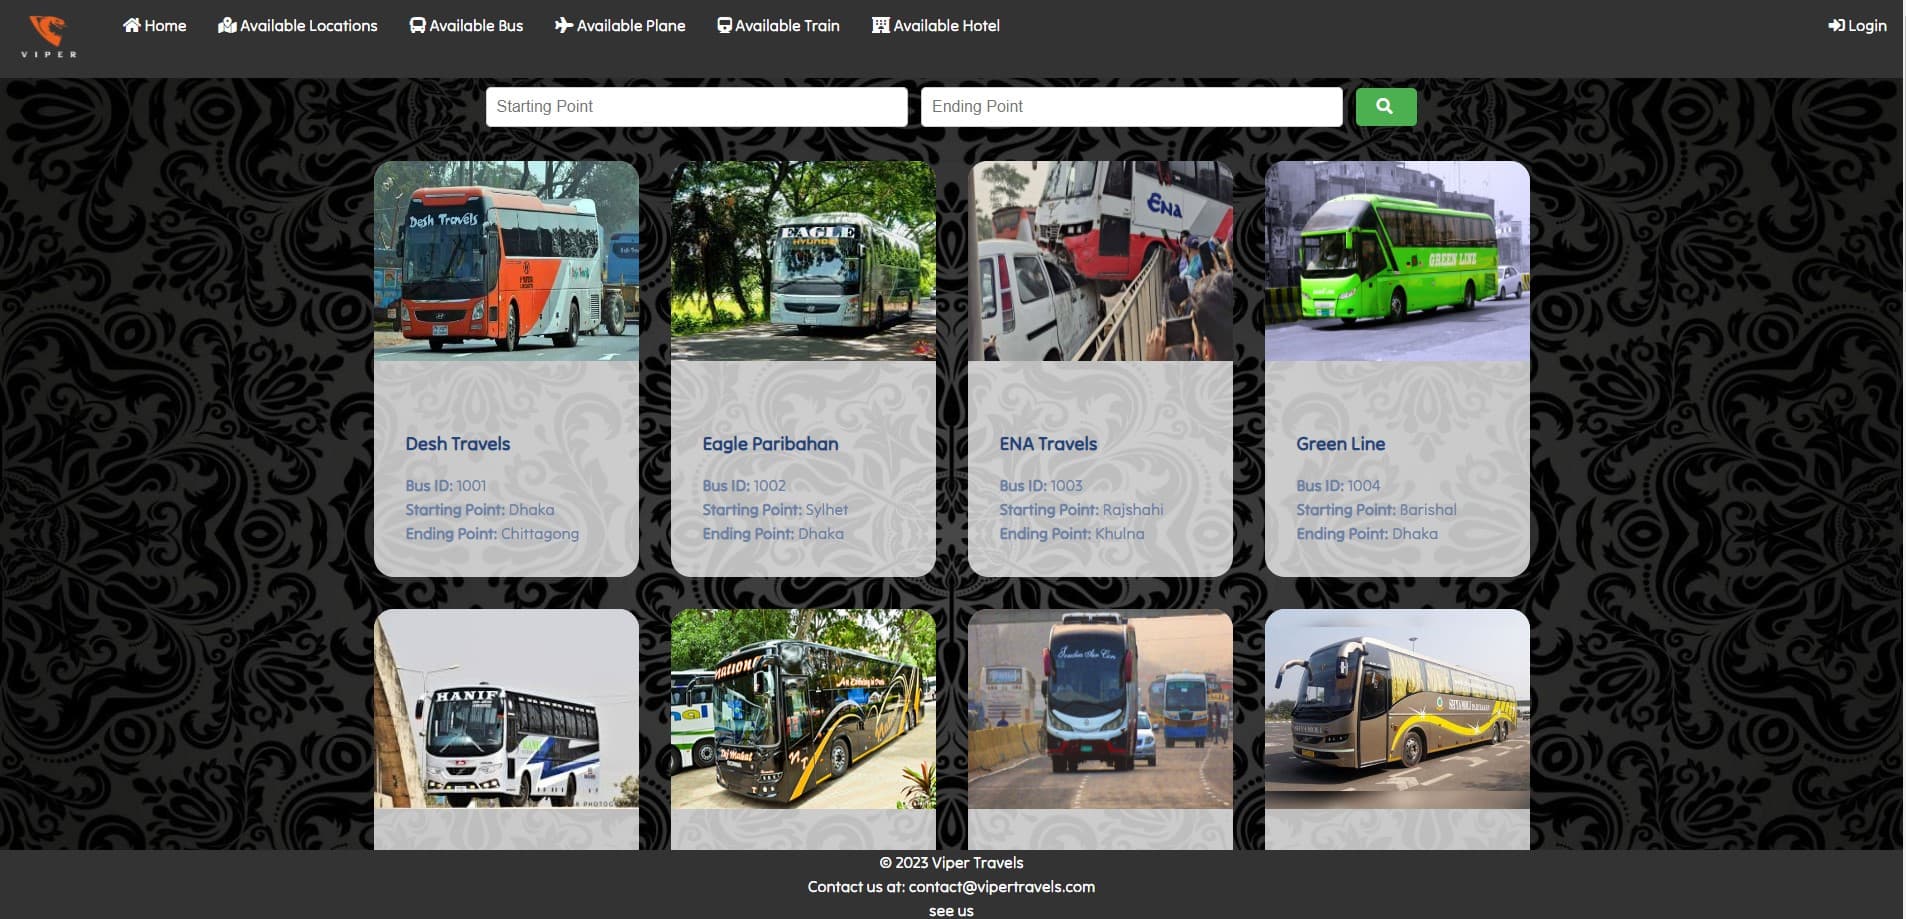Click the Viper logo
The width and height of the screenshot is (1906, 919).
tap(48, 38)
